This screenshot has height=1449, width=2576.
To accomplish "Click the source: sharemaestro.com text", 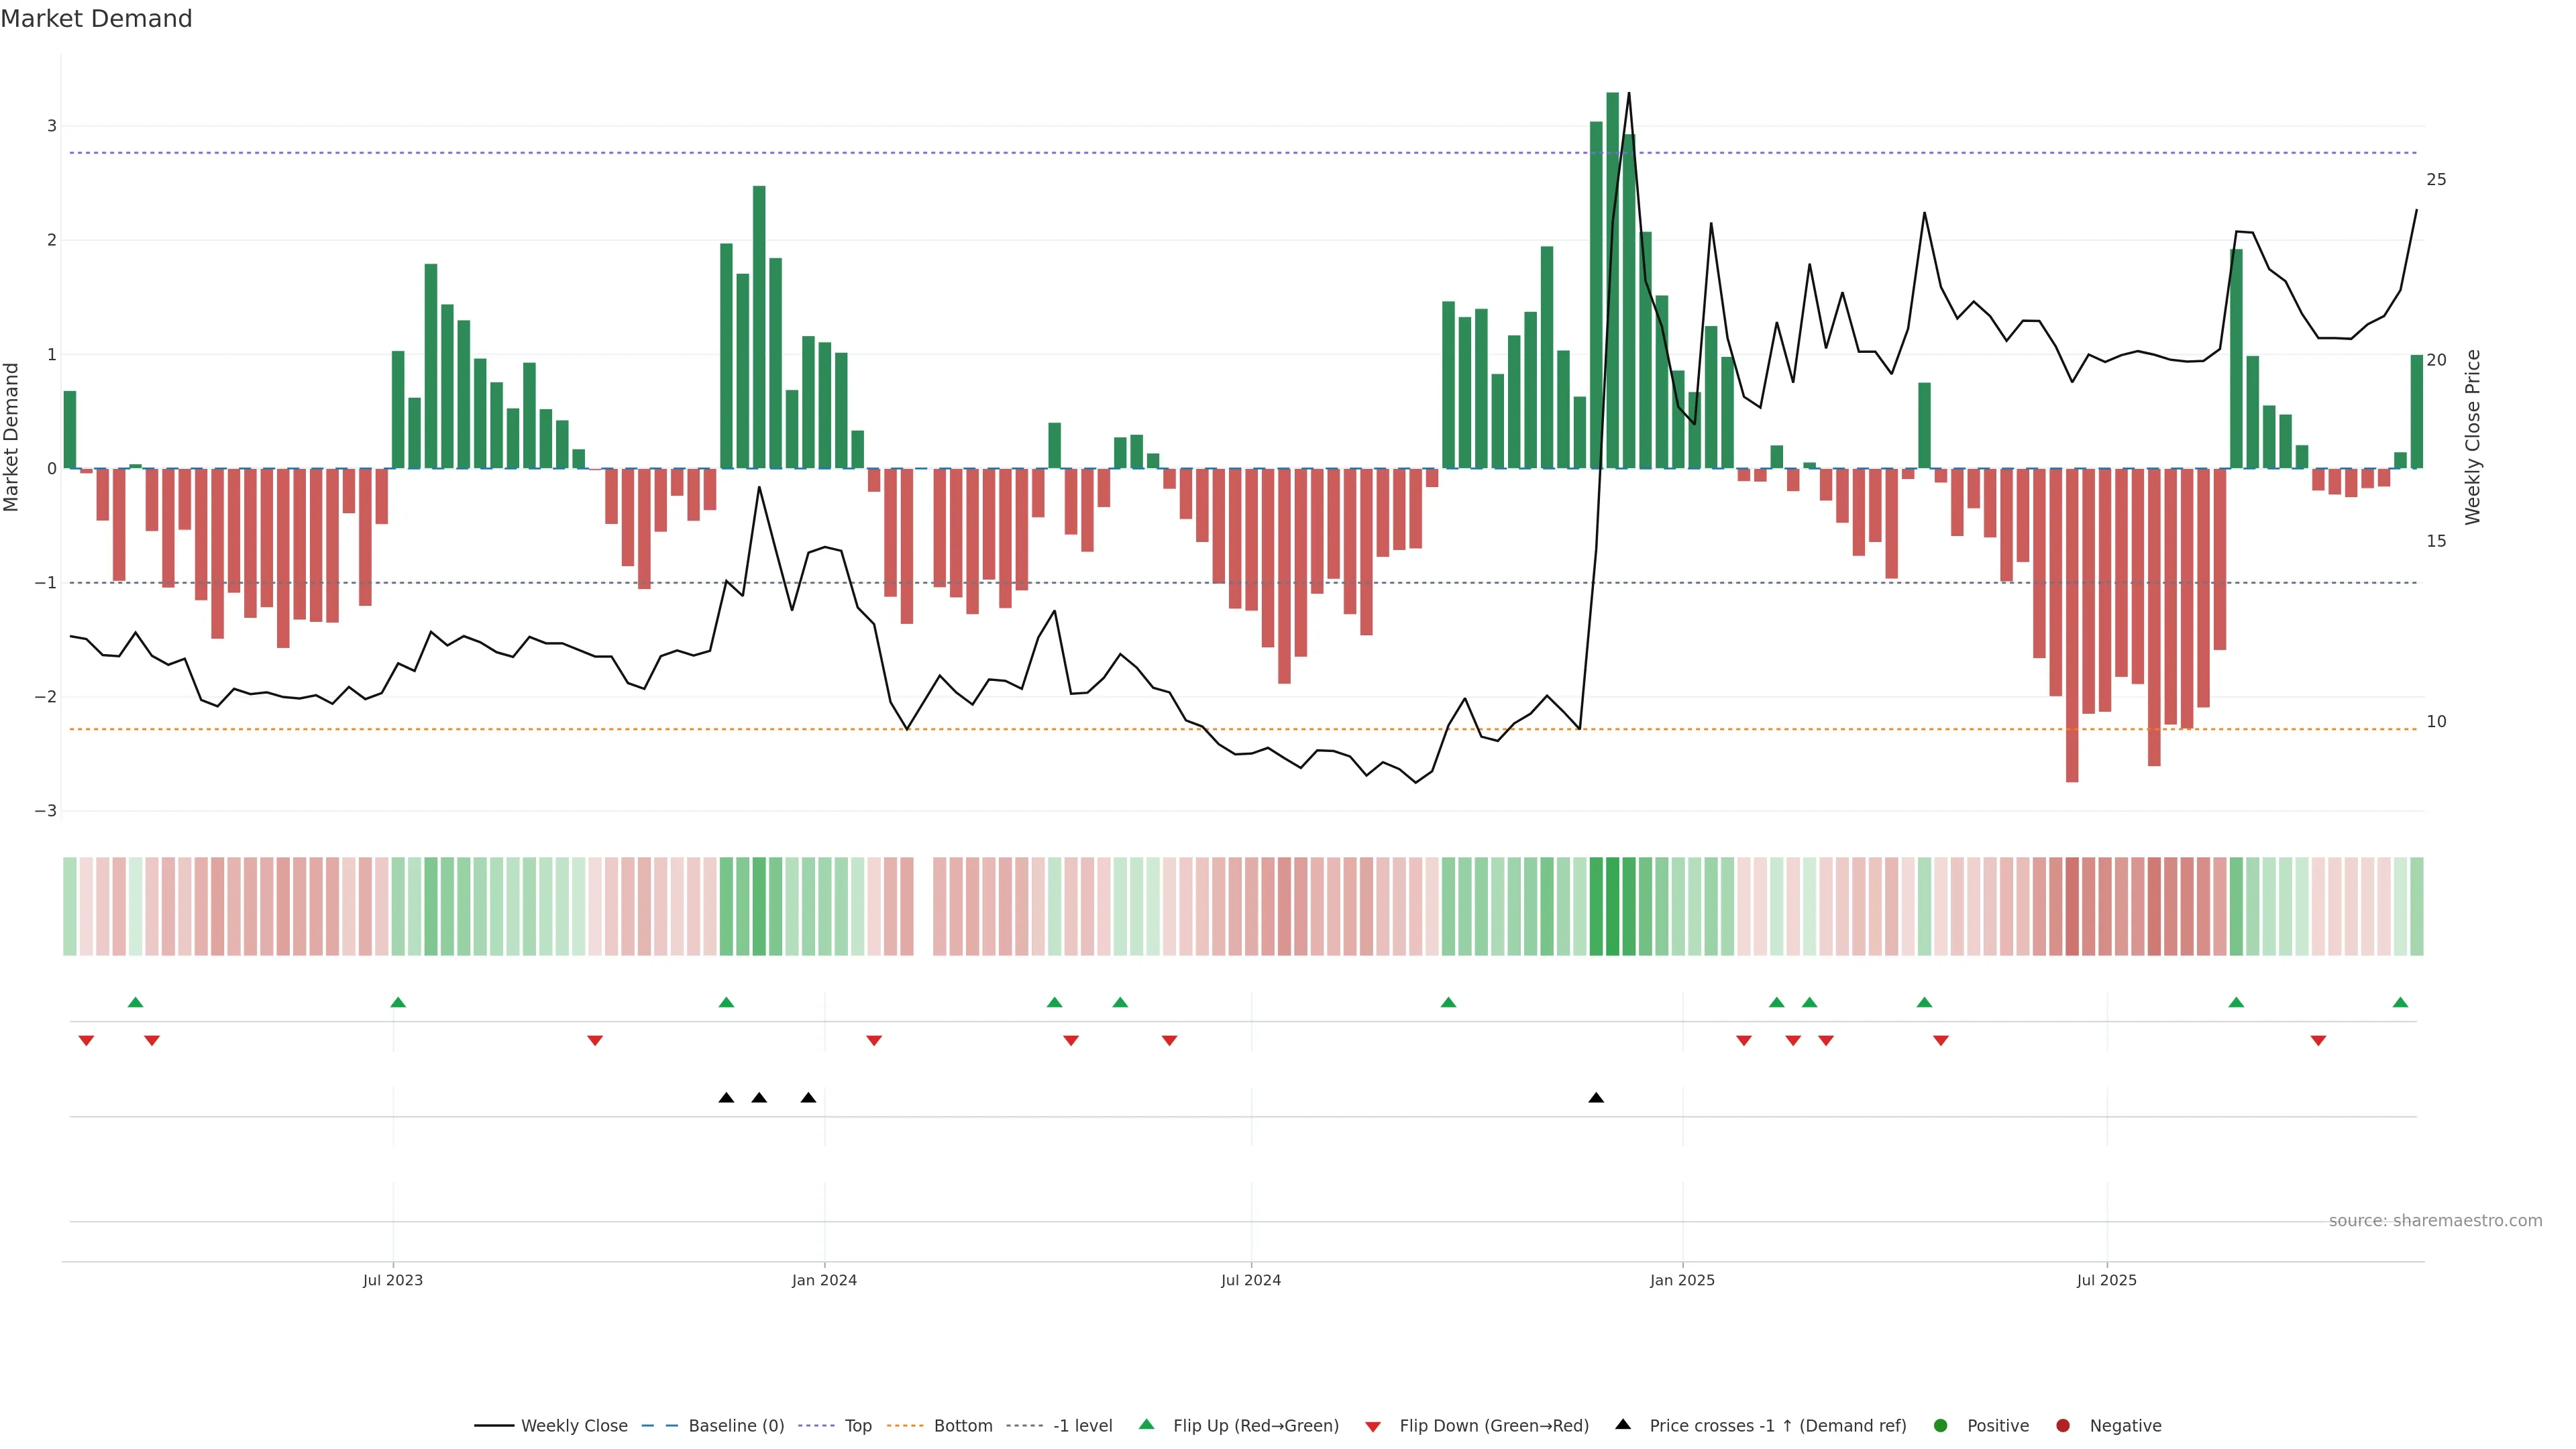I will (2435, 1220).
